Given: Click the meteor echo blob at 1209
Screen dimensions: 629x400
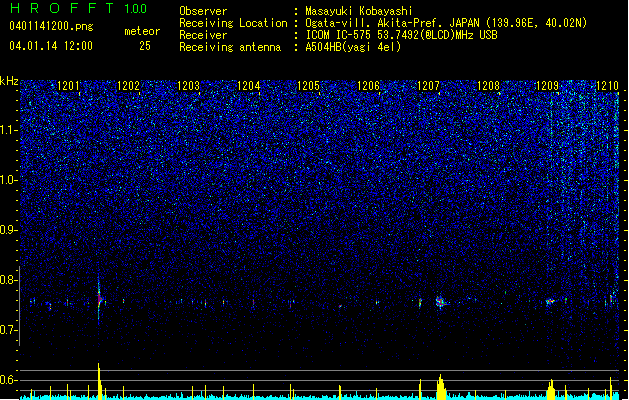Looking at the screenshot, I should [550, 301].
